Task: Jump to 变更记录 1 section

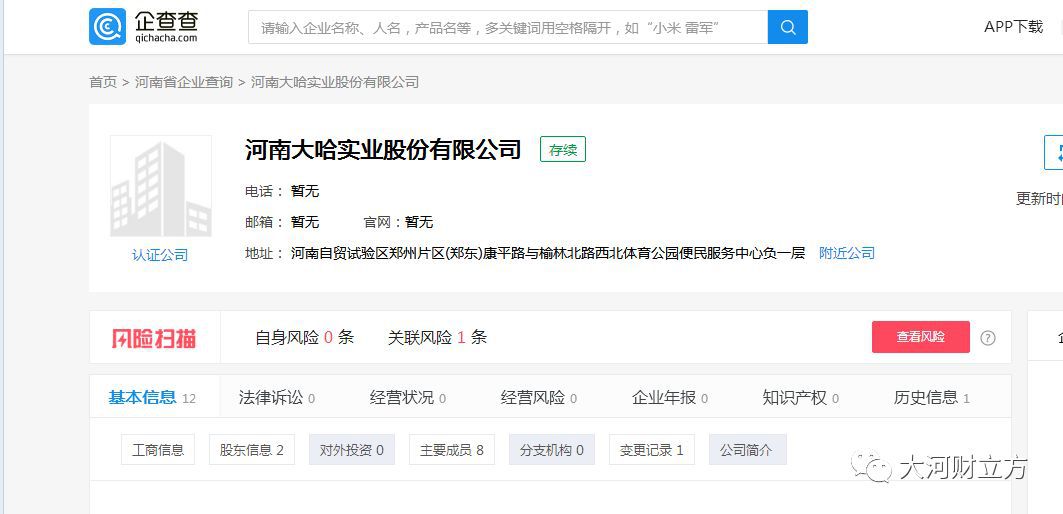Action: pyautogui.click(x=651, y=450)
